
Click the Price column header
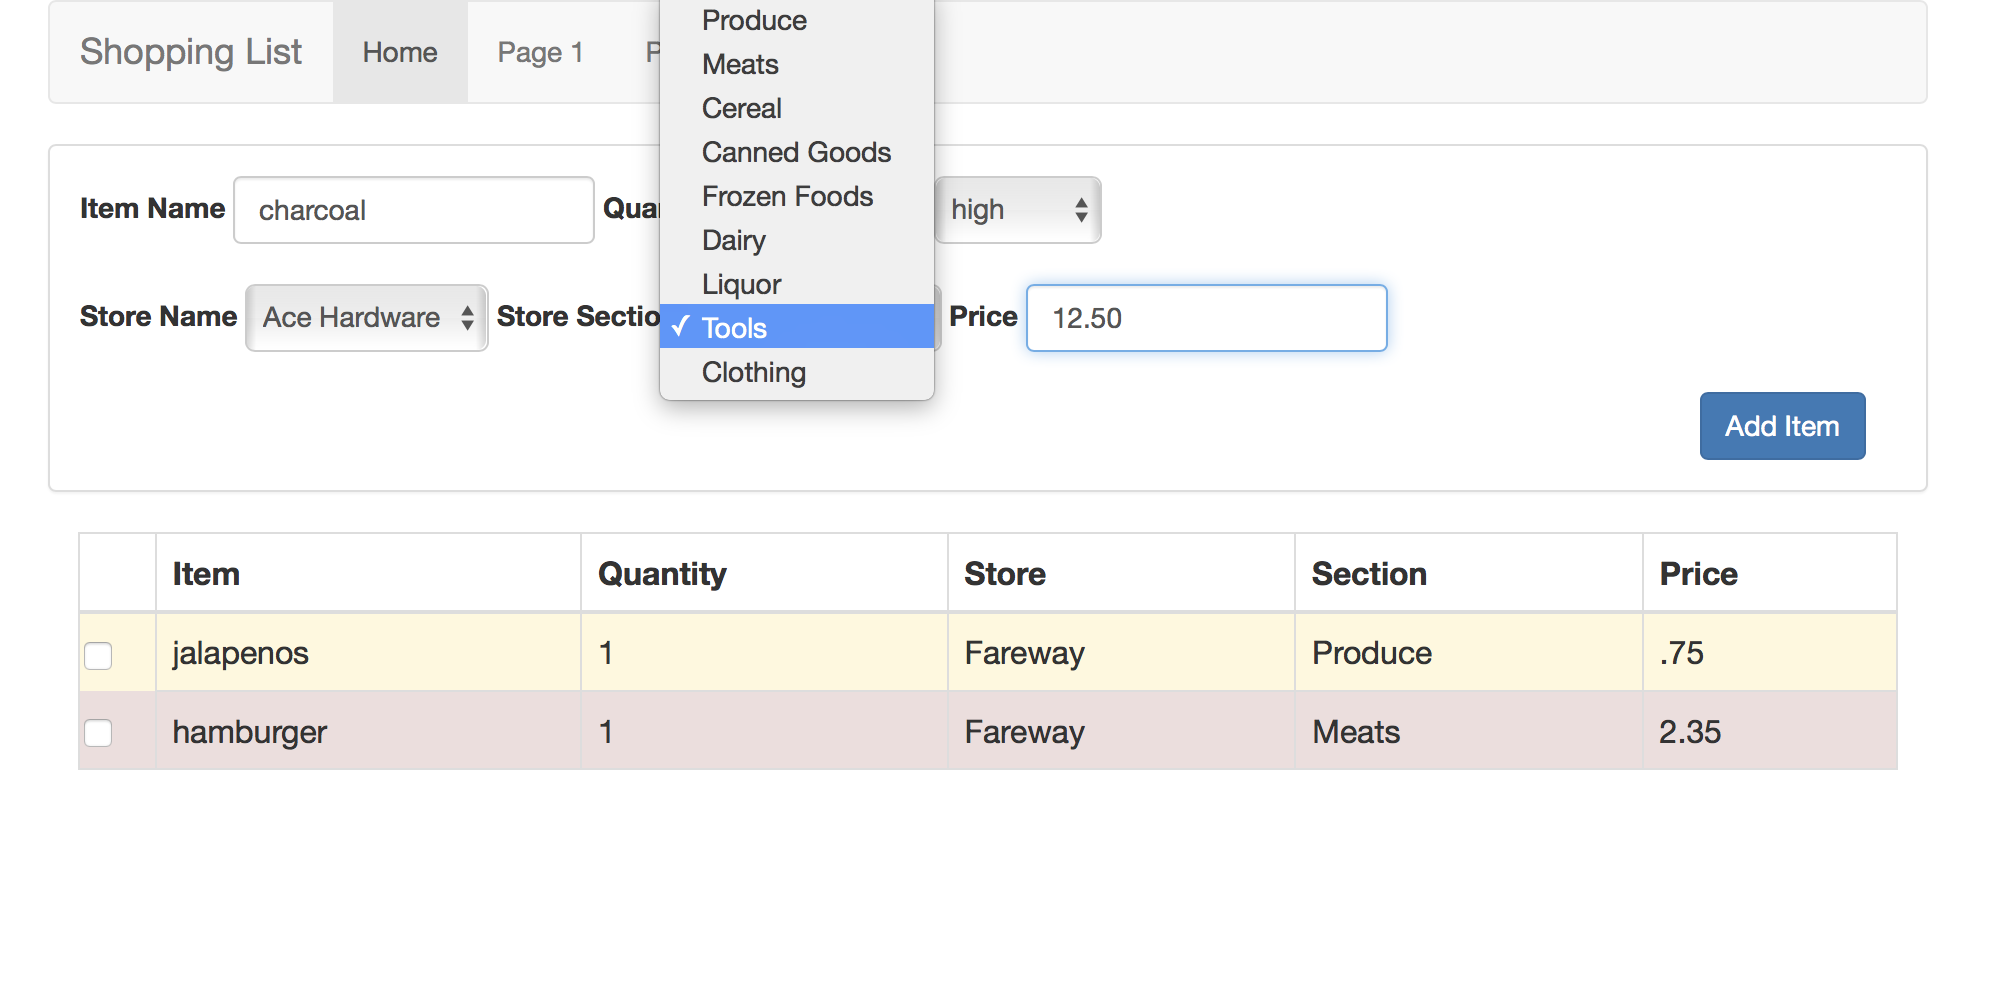pos(1698,574)
